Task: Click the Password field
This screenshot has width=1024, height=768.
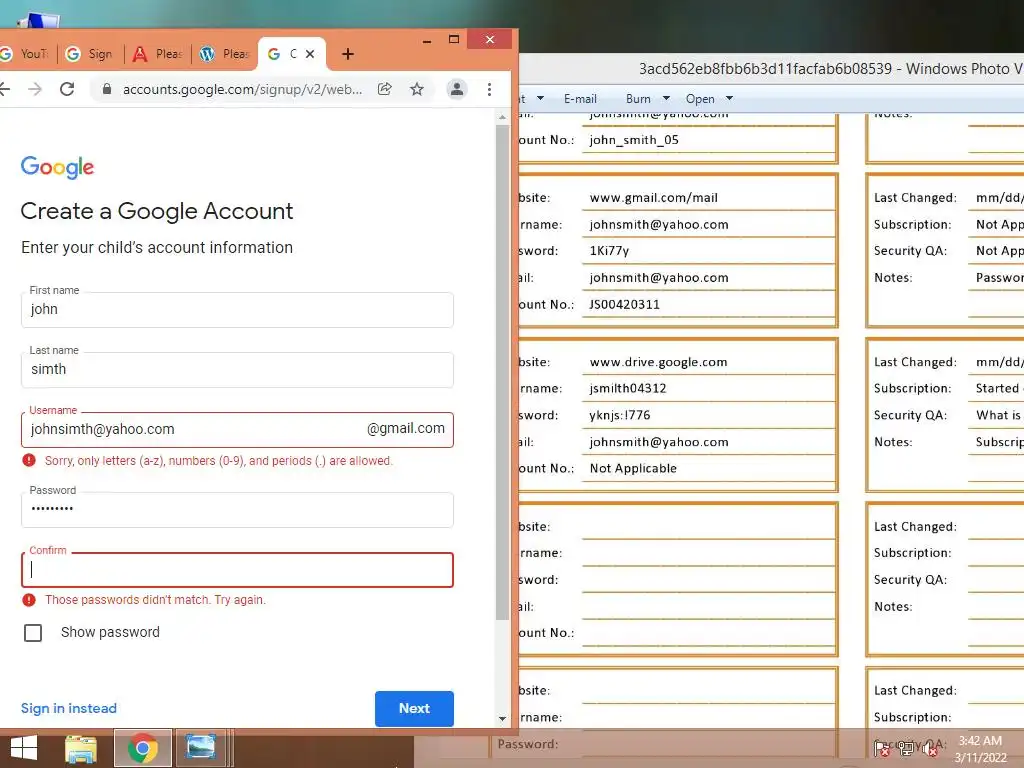Action: click(237, 509)
